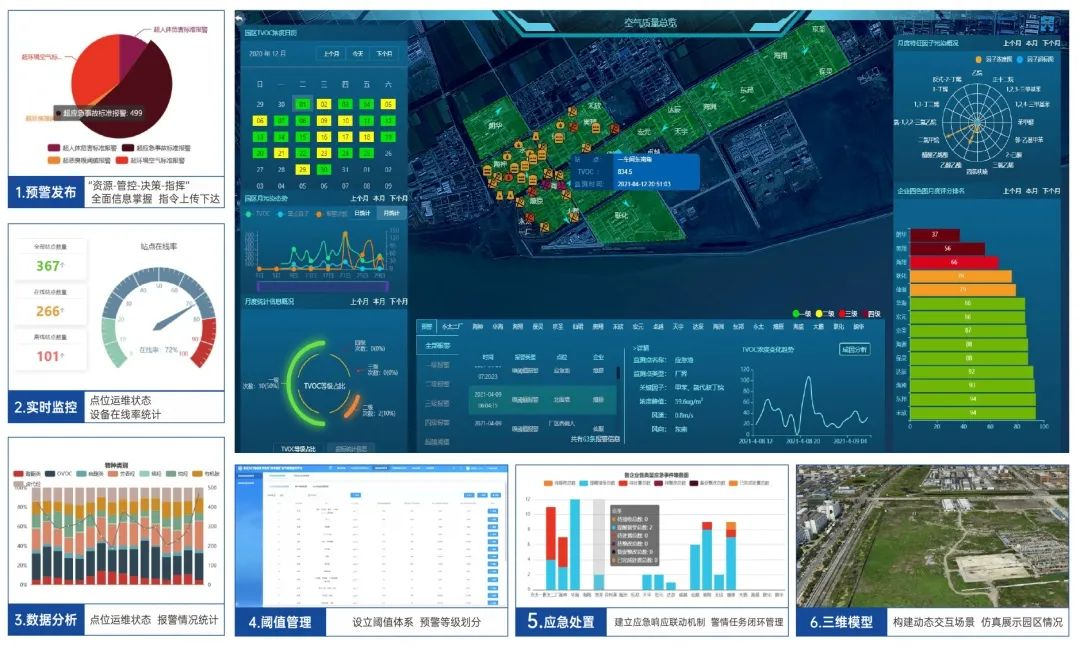This screenshot has height=649, width=1080.
Task: Switch to 日统计 tab in trend panel
Action: [x=362, y=214]
